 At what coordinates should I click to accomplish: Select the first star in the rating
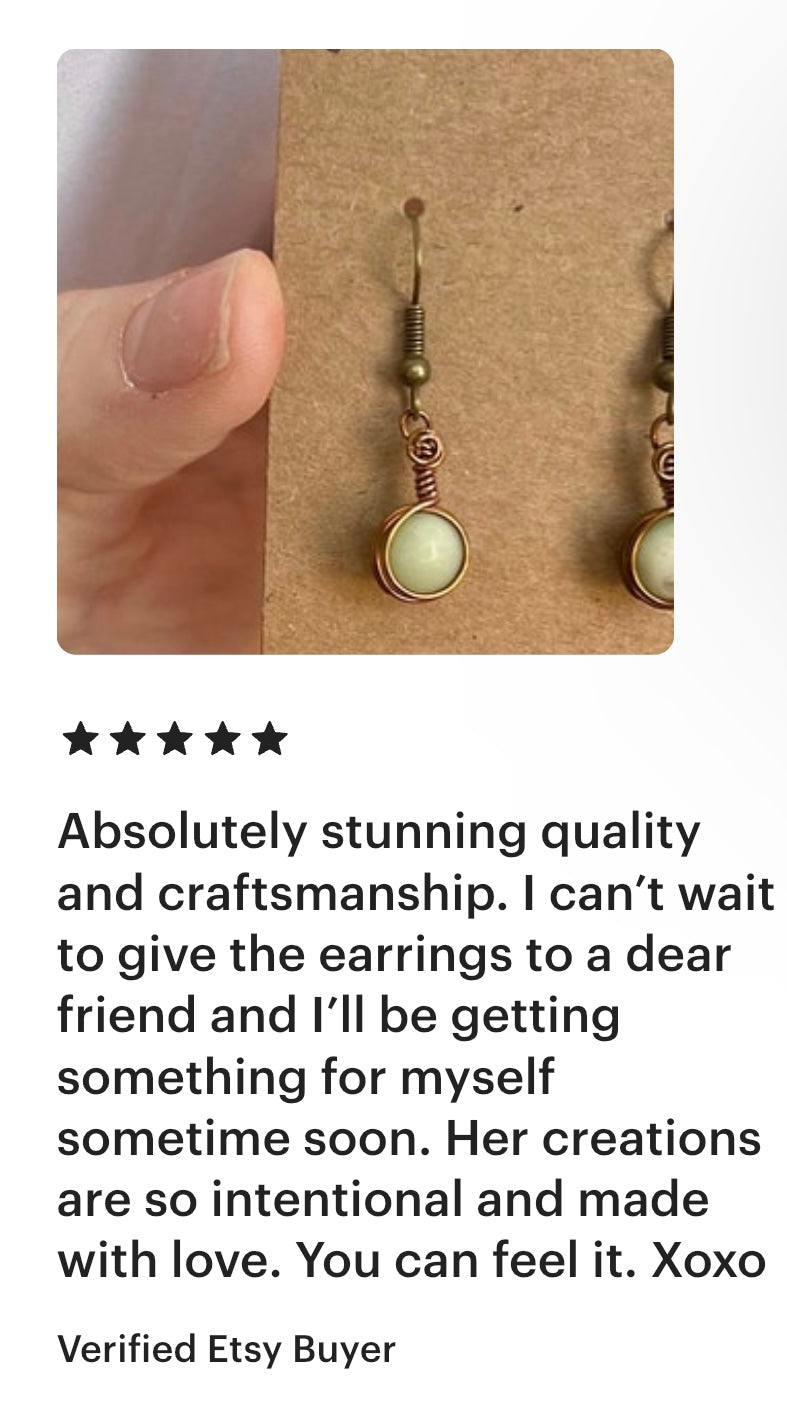coord(79,740)
